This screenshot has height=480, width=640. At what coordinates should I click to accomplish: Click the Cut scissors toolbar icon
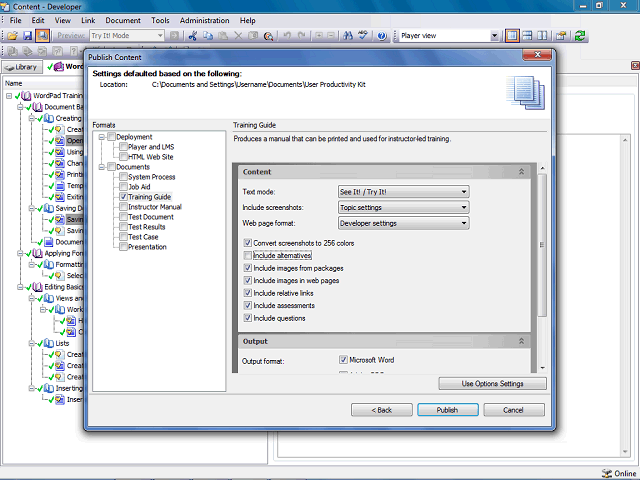[193, 36]
